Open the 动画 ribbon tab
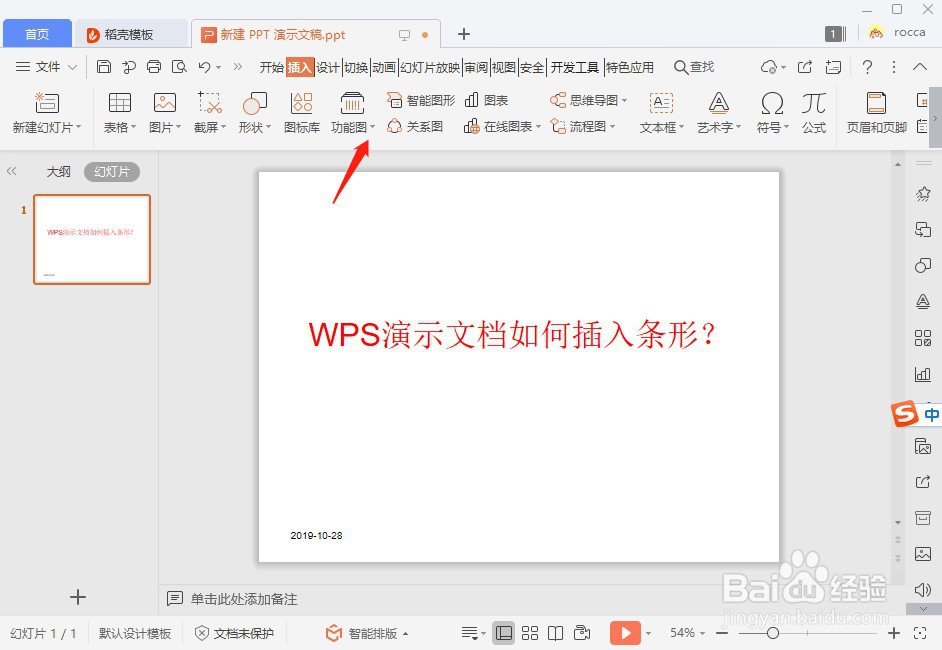942x650 pixels. tap(383, 67)
